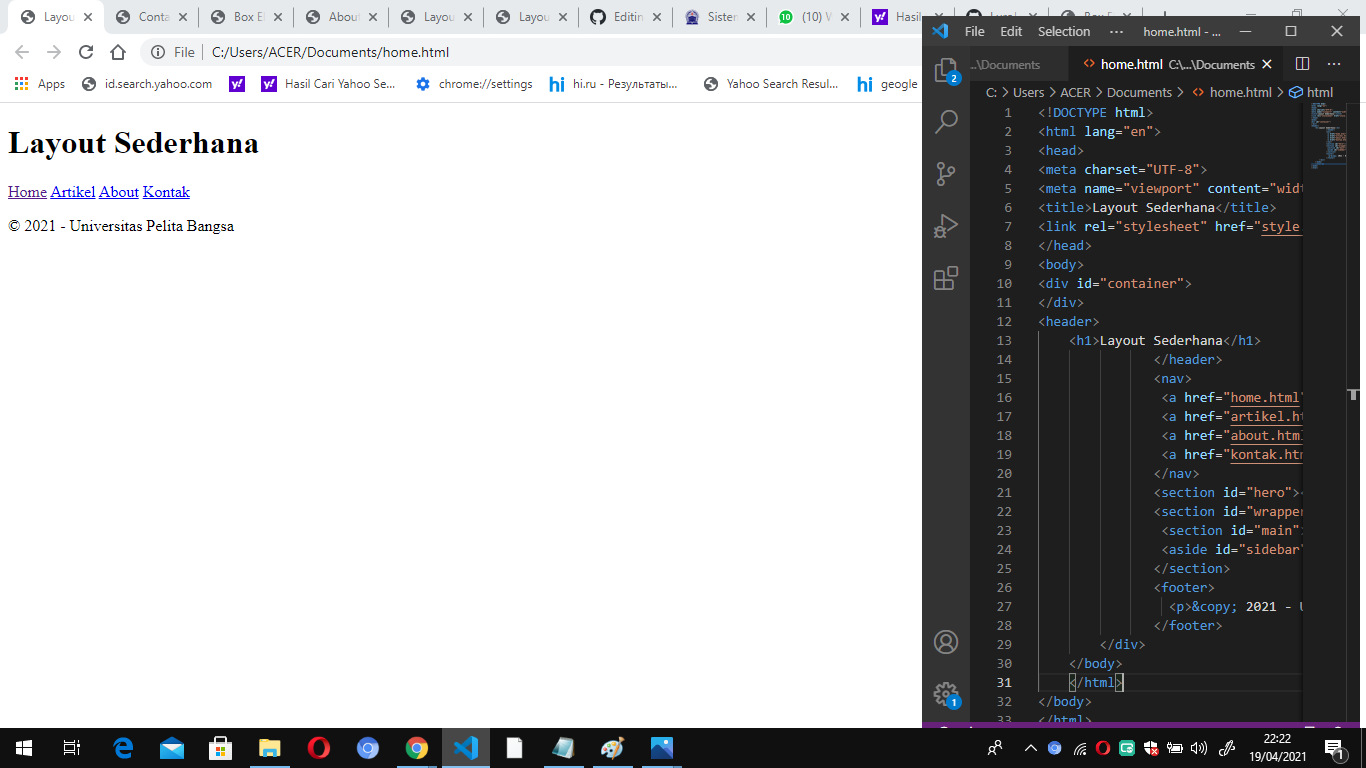Open the editor More Actions menu
The image size is (1366, 768).
coord(1333,63)
